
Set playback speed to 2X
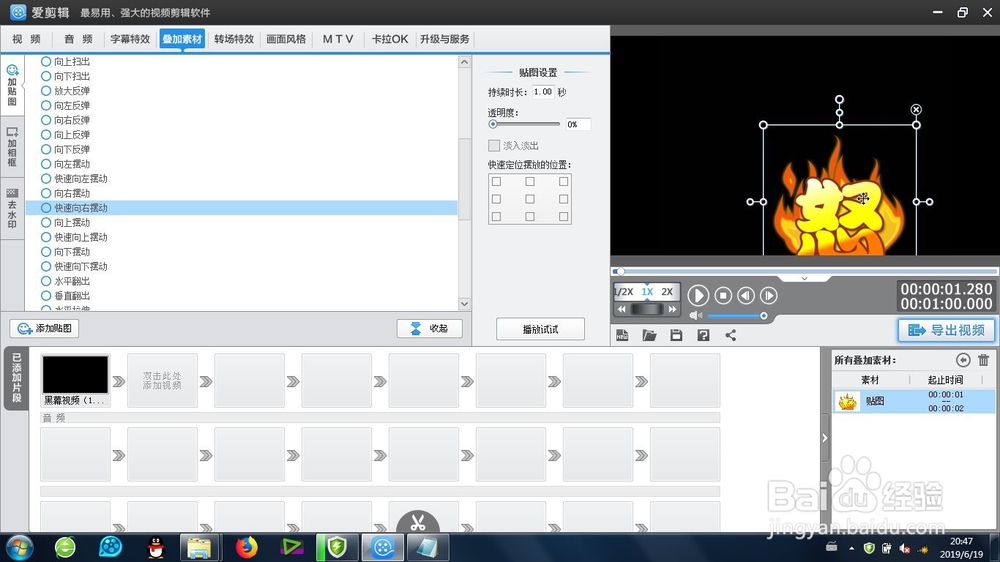(667, 292)
